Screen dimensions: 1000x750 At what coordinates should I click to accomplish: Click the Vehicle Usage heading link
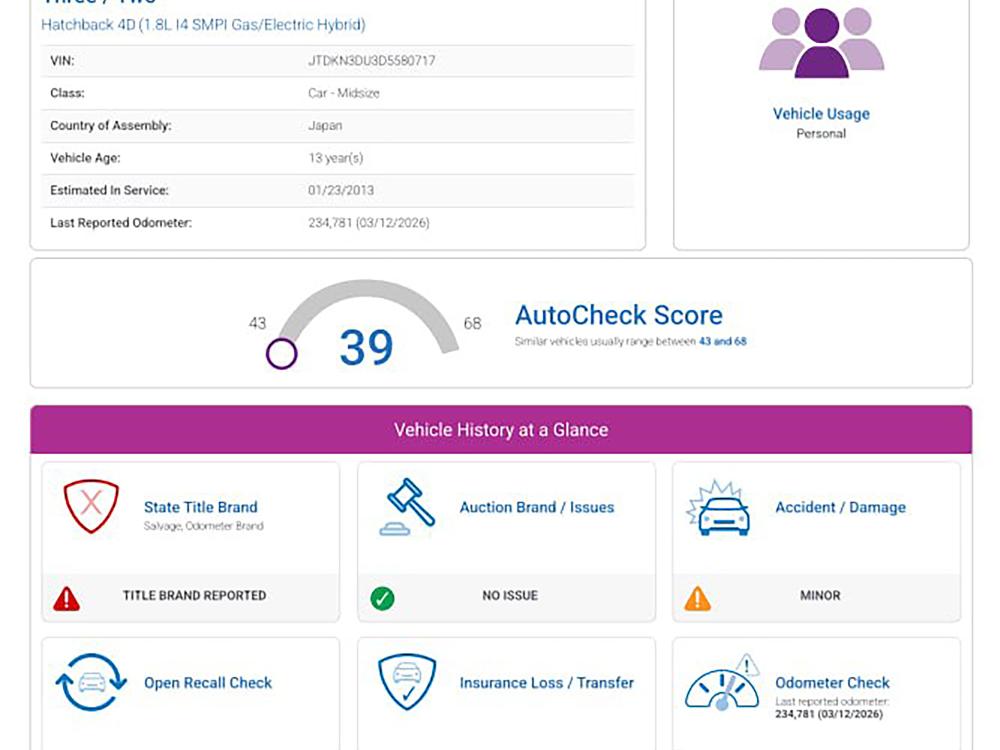tap(821, 114)
